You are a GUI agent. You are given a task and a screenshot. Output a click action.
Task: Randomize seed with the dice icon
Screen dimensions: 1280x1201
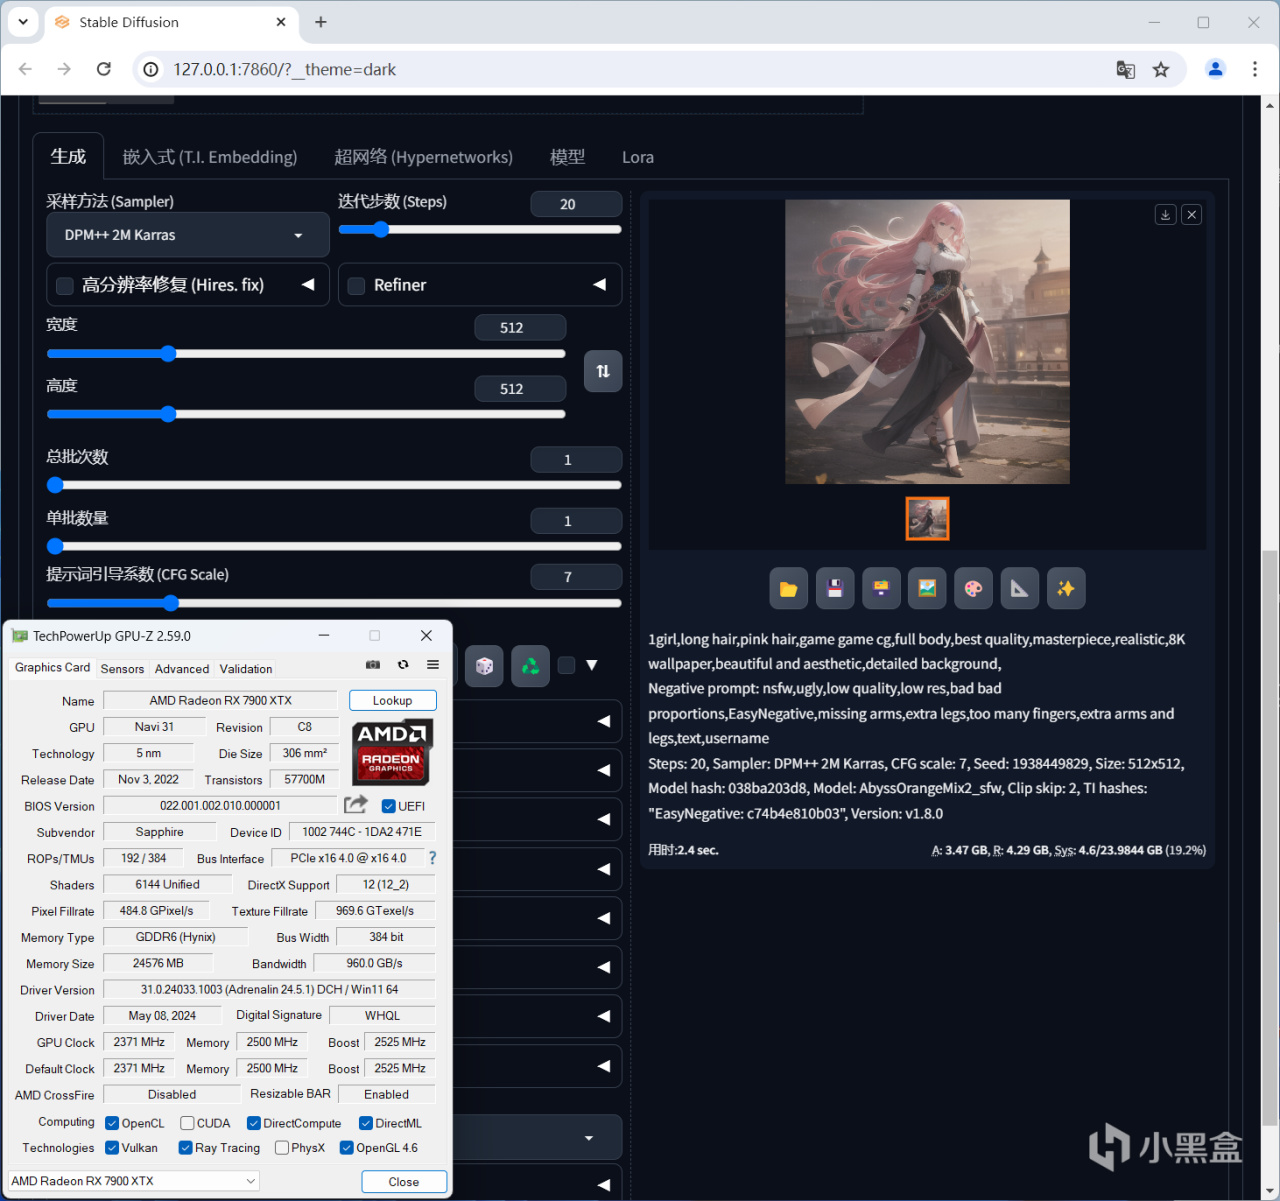pyautogui.click(x=484, y=666)
